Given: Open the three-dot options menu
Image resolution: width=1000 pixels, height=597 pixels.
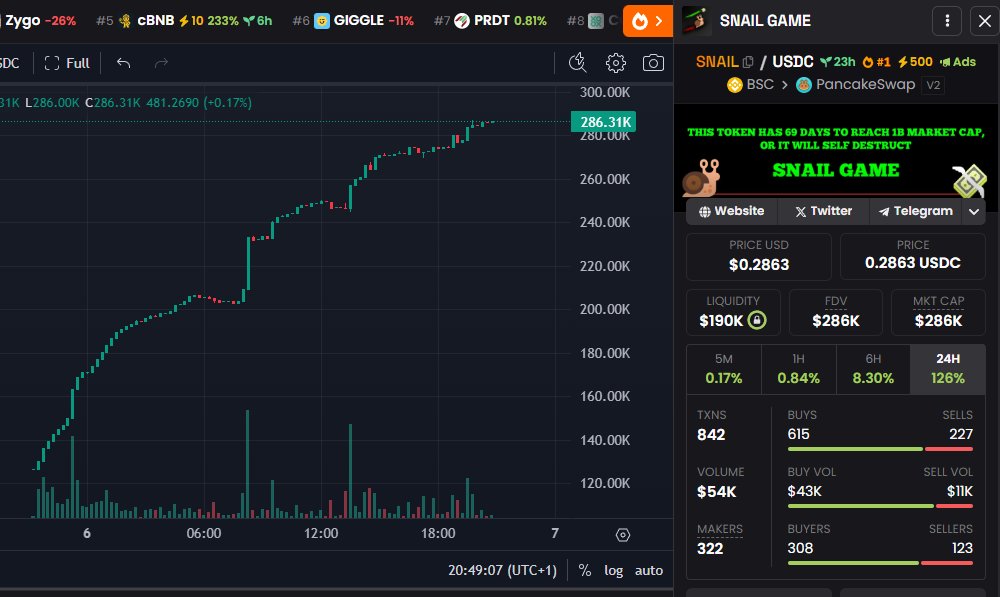Looking at the screenshot, I should coord(947,21).
